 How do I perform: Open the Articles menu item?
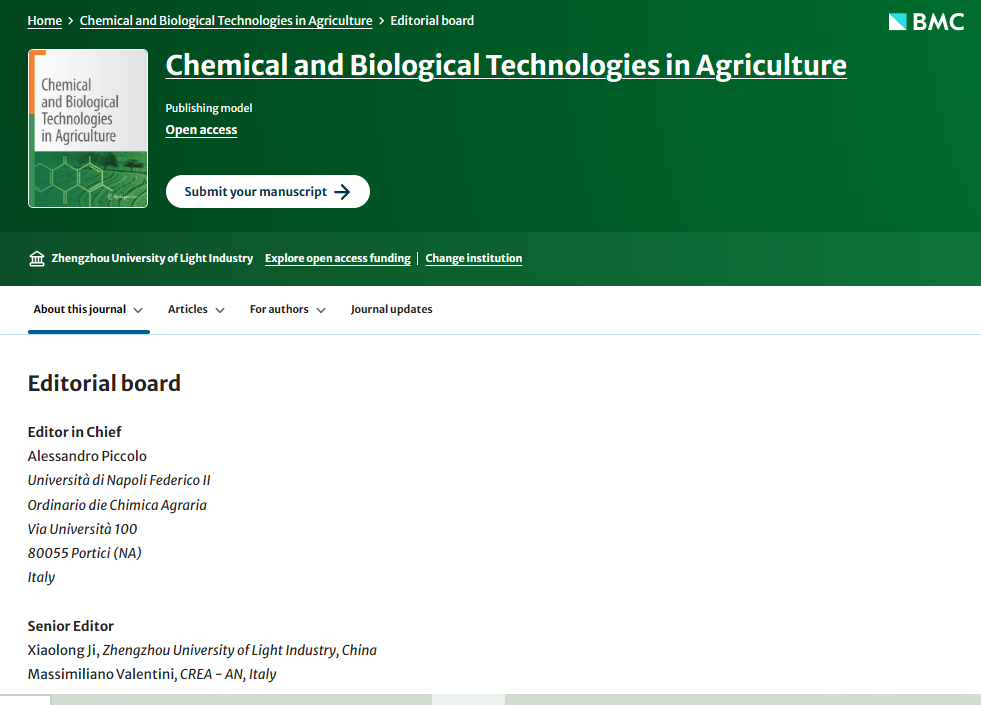coord(188,310)
